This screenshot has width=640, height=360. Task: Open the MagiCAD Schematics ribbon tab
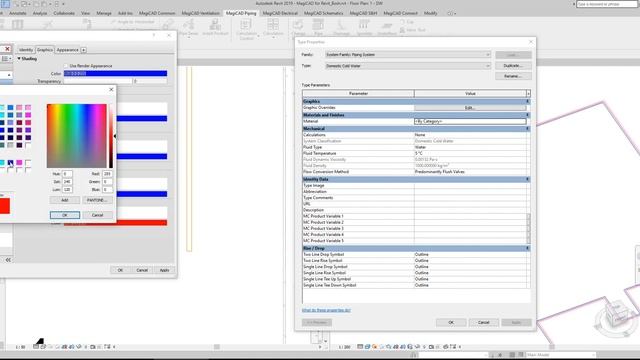pos(323,13)
